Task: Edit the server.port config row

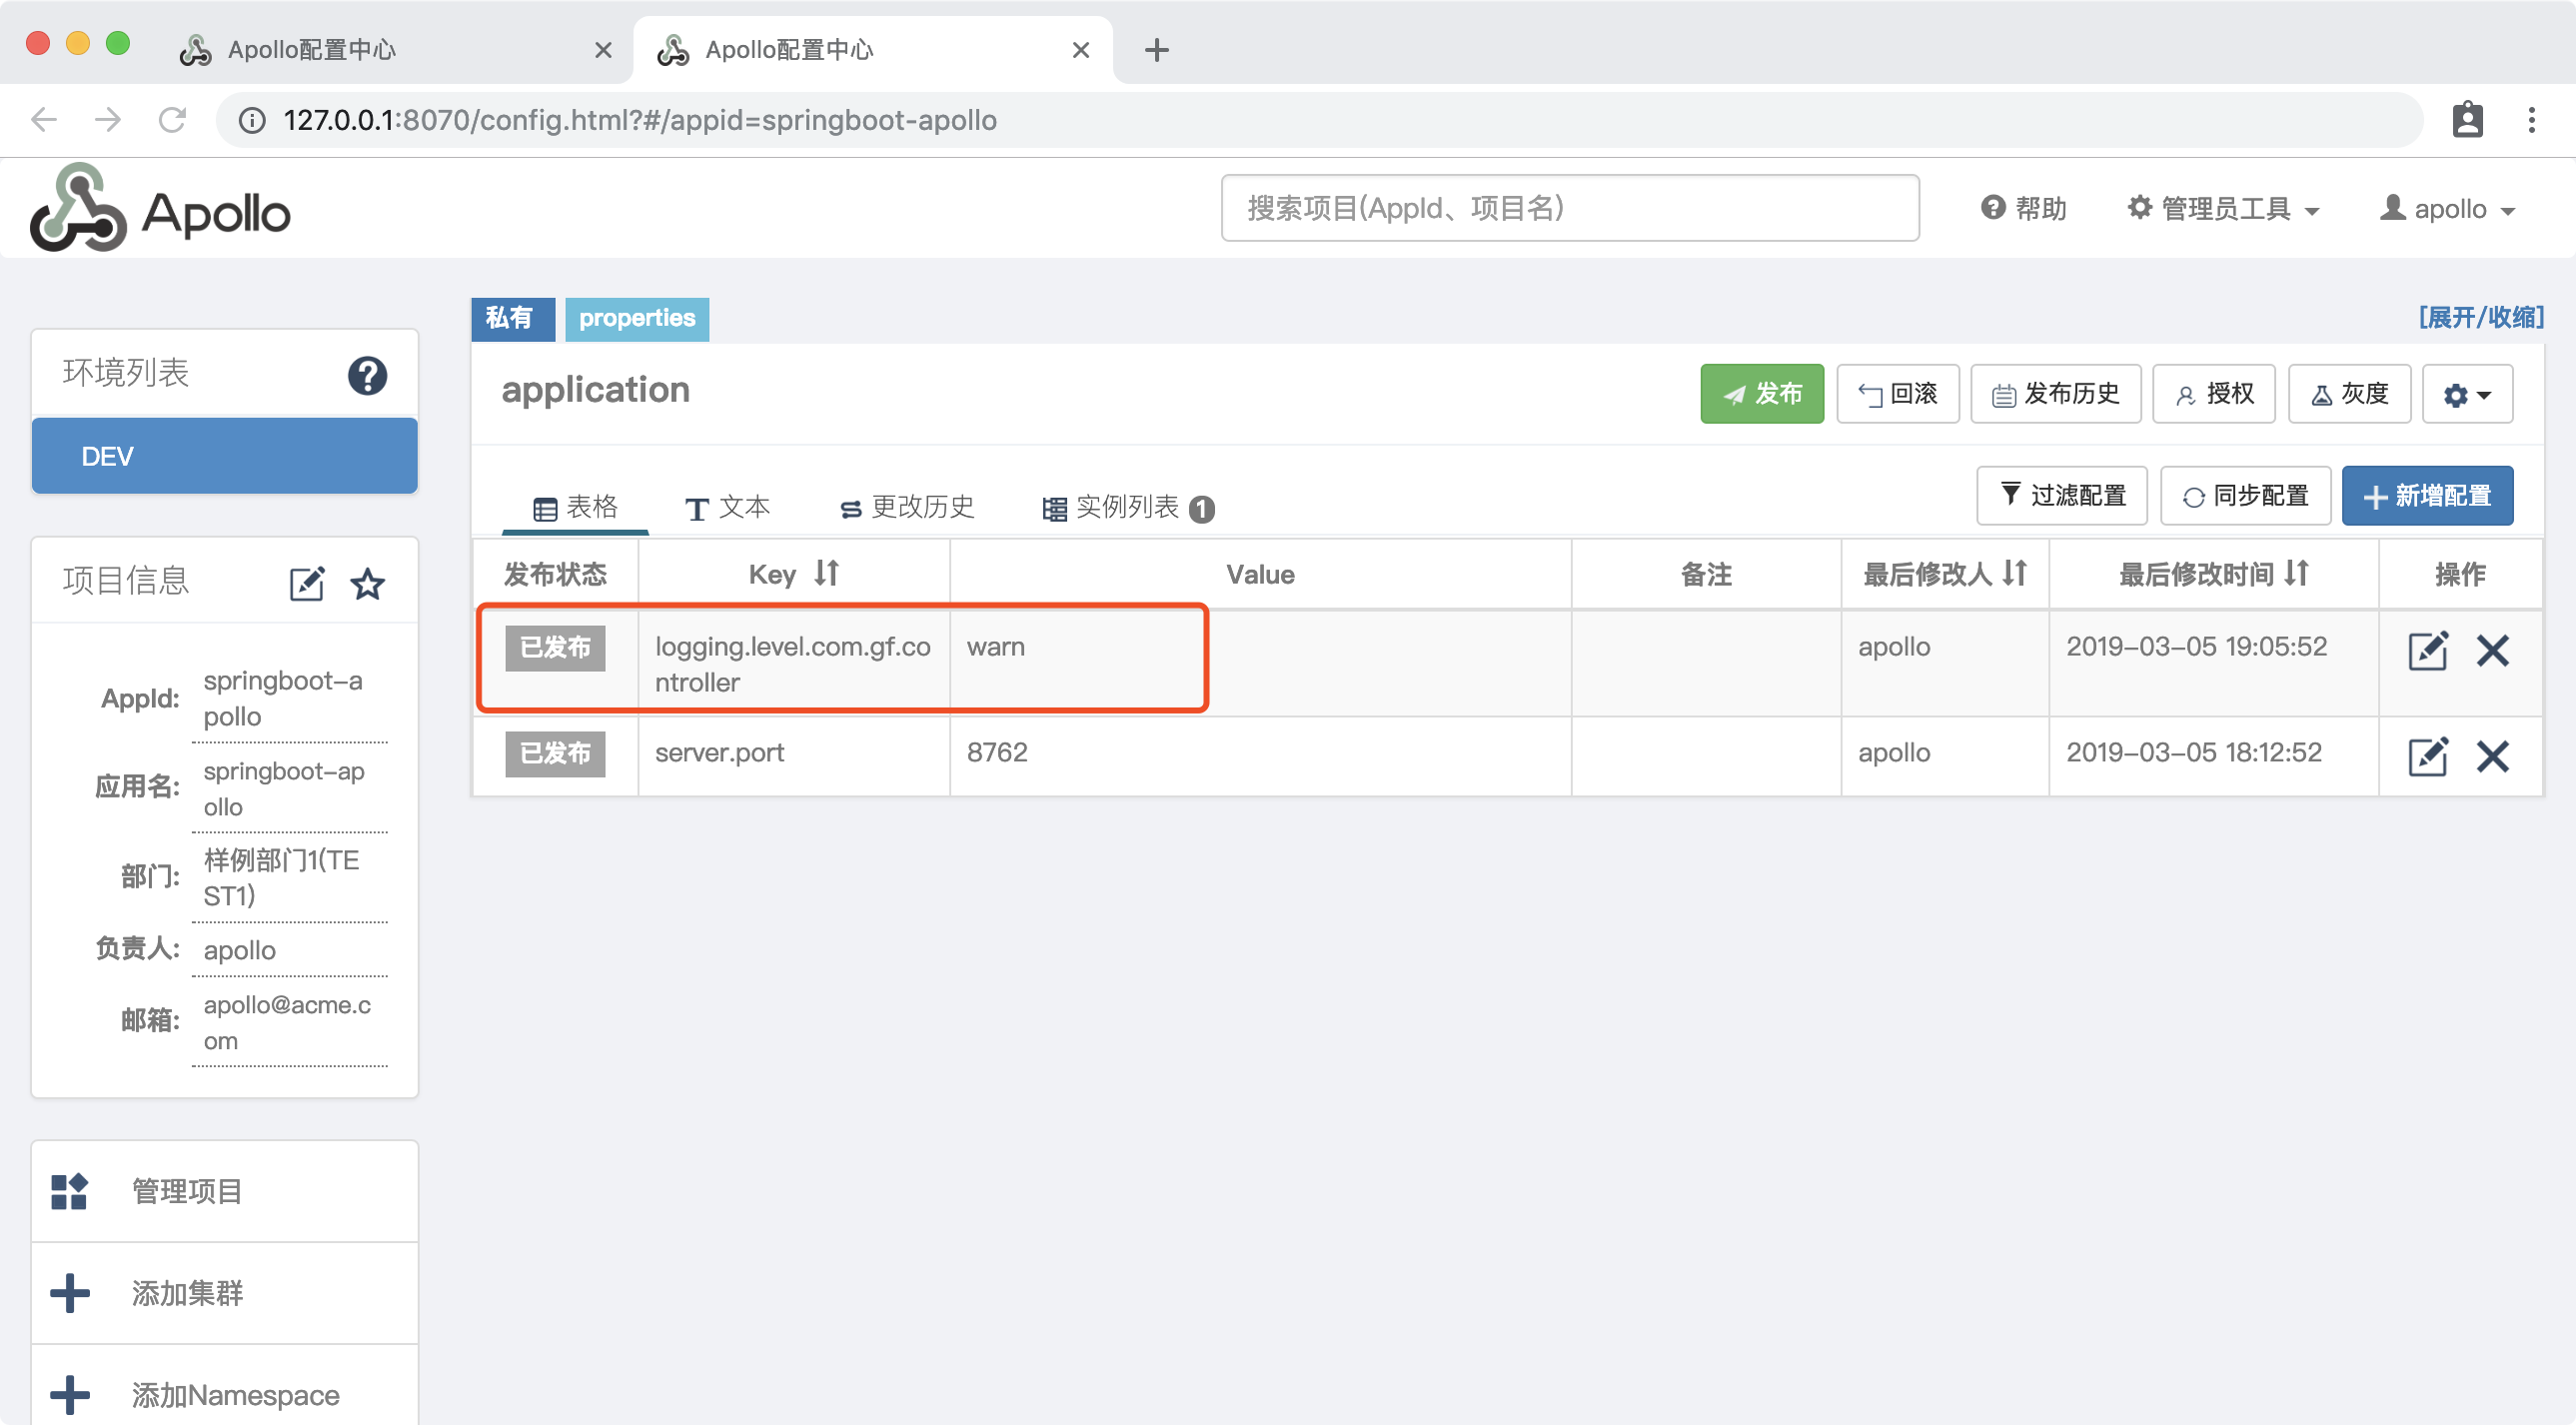Action: (2427, 756)
